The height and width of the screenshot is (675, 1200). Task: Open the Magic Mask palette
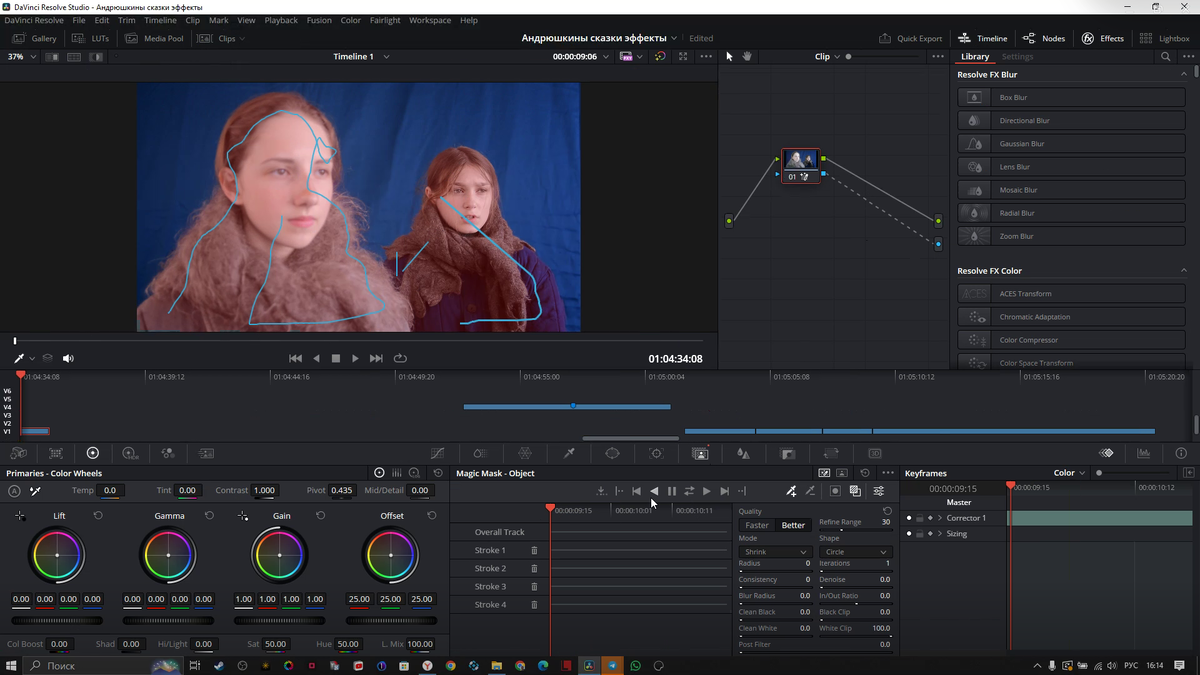[x=700, y=453]
